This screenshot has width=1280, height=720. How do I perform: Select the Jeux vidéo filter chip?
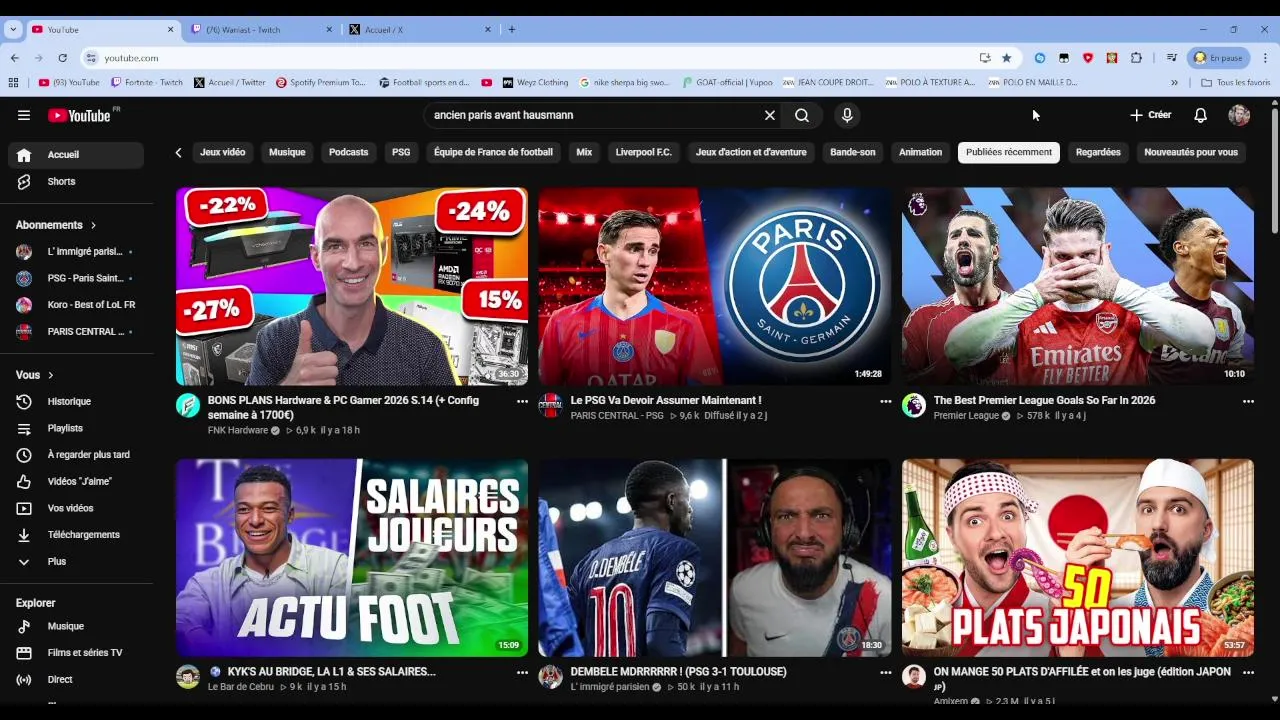[x=222, y=153]
